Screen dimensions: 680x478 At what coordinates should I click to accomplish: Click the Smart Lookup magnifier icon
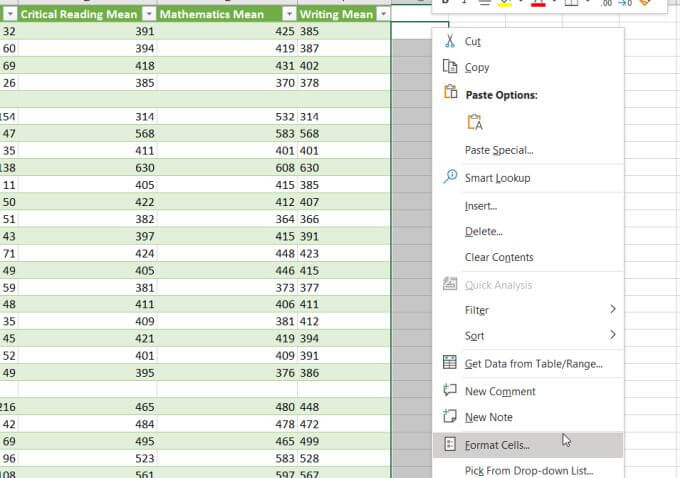[x=449, y=178]
